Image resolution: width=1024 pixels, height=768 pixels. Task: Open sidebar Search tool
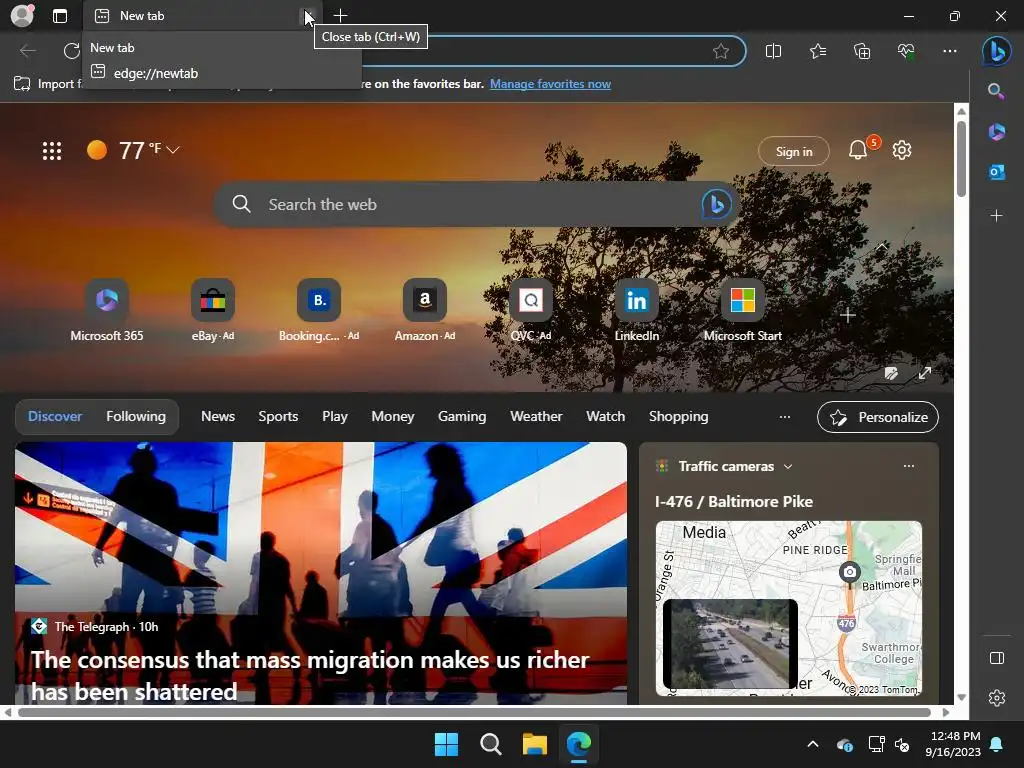[996, 91]
